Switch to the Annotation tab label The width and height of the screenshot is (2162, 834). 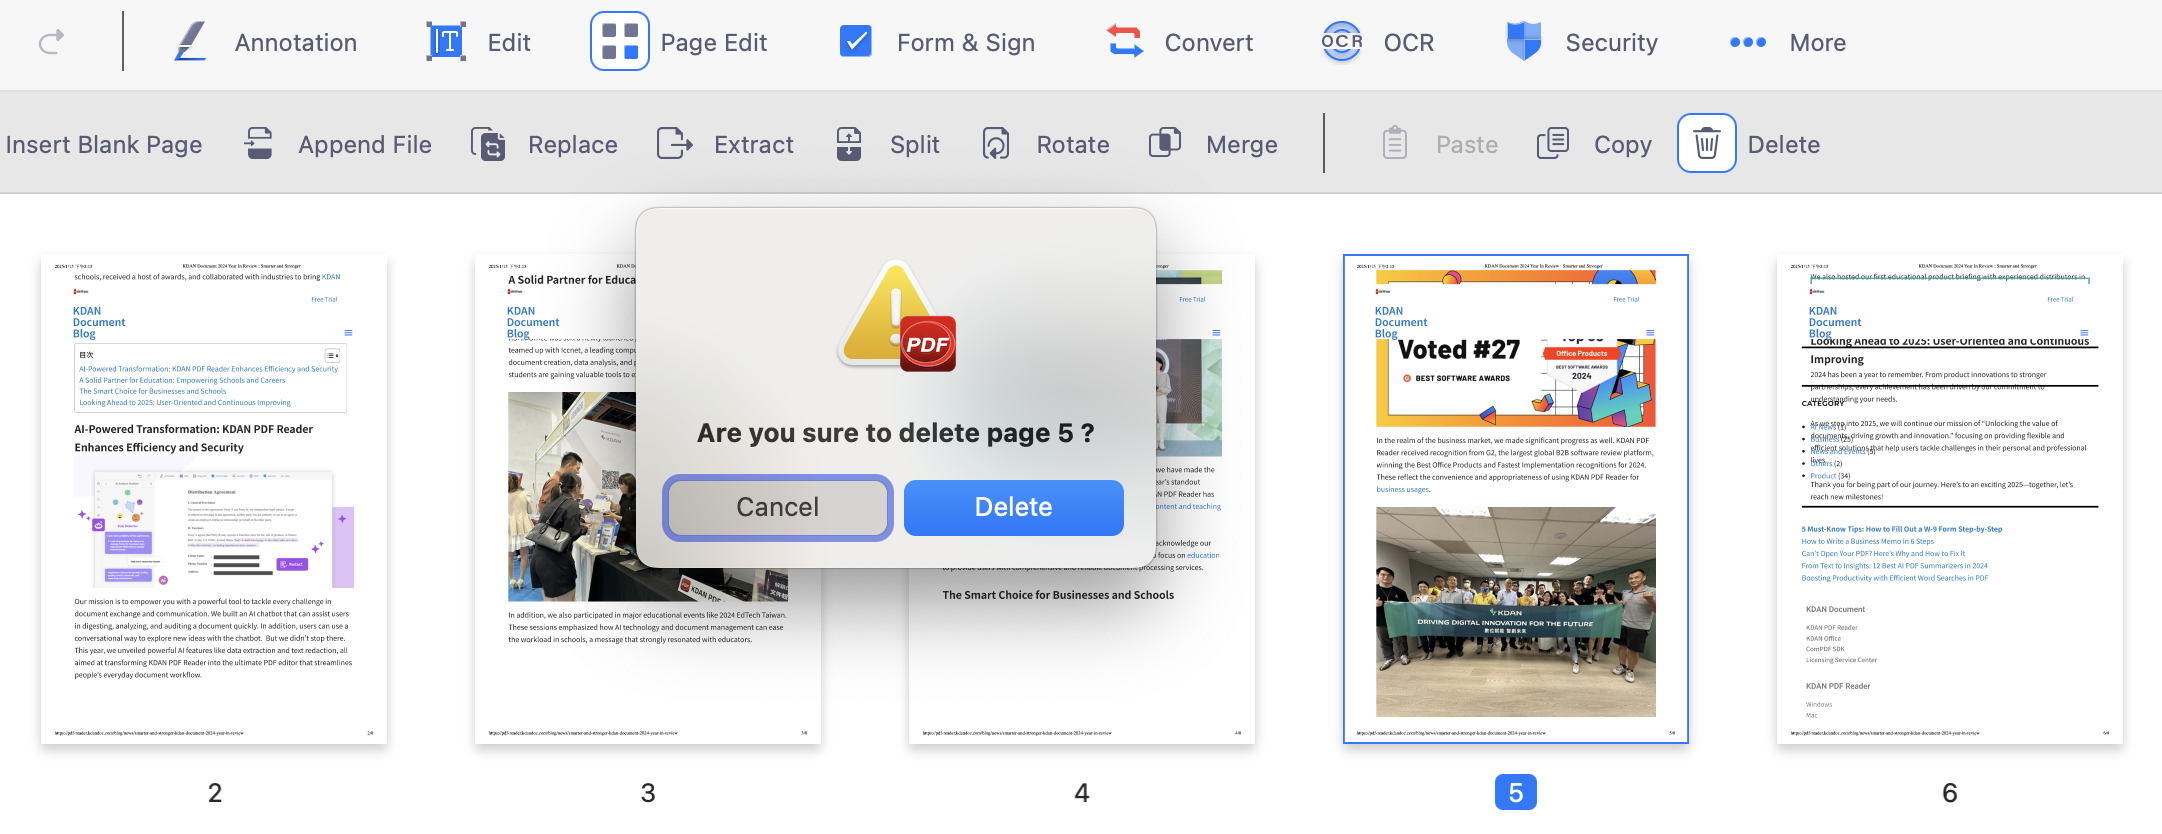tap(296, 43)
